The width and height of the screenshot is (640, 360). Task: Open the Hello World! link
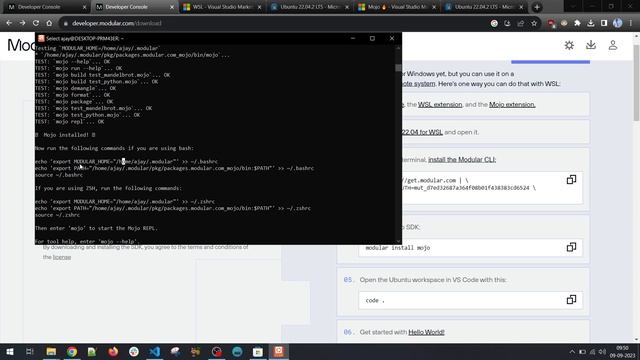tap(426, 332)
